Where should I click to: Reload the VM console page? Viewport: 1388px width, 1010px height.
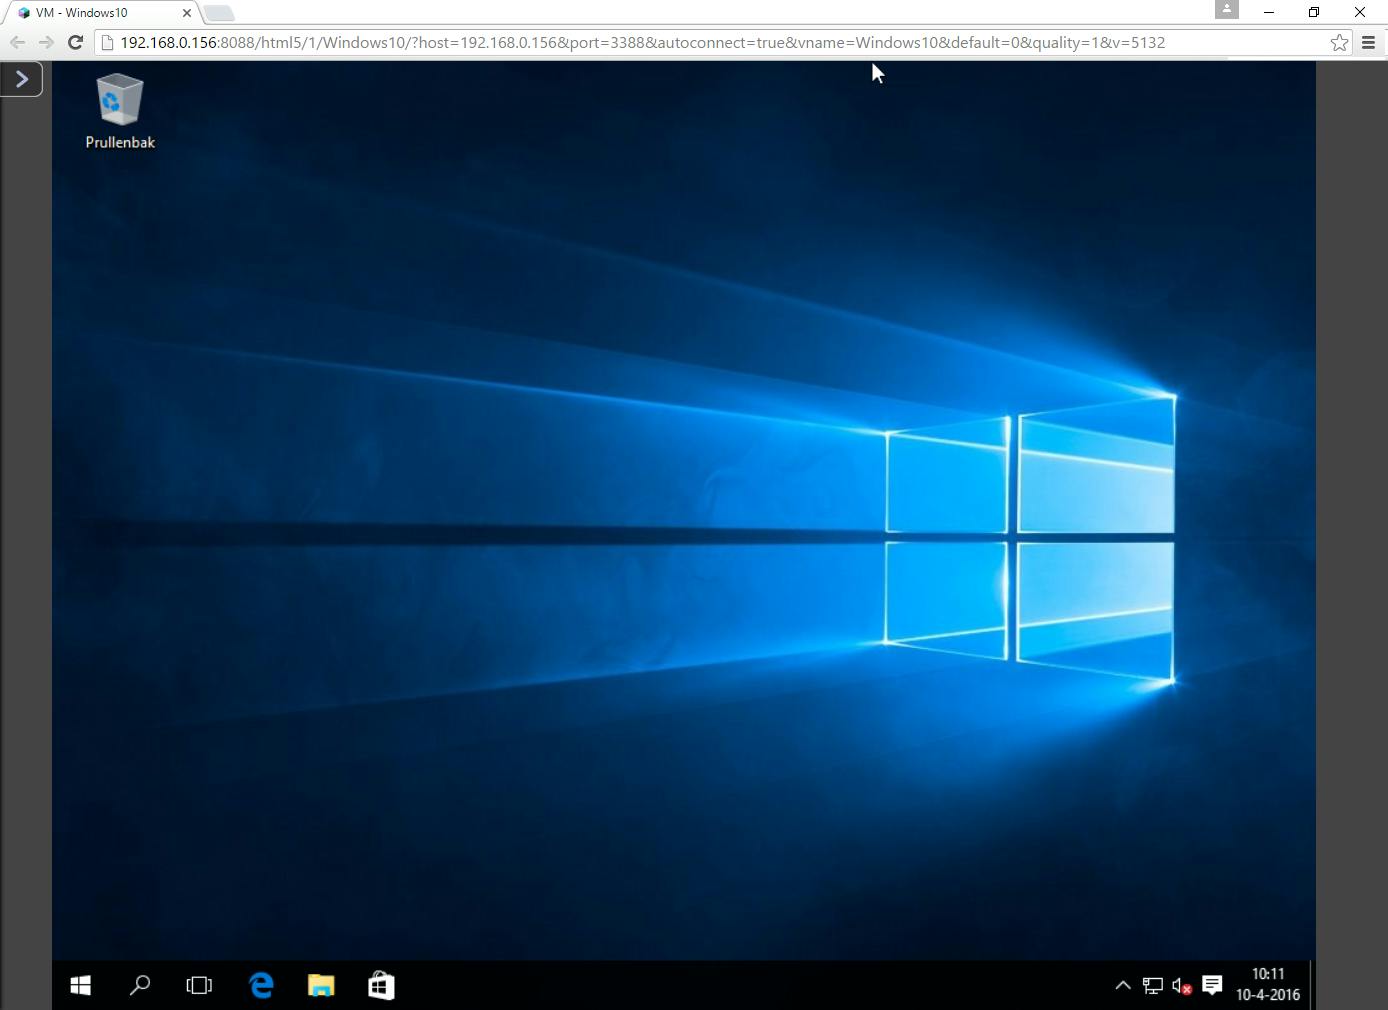75,42
